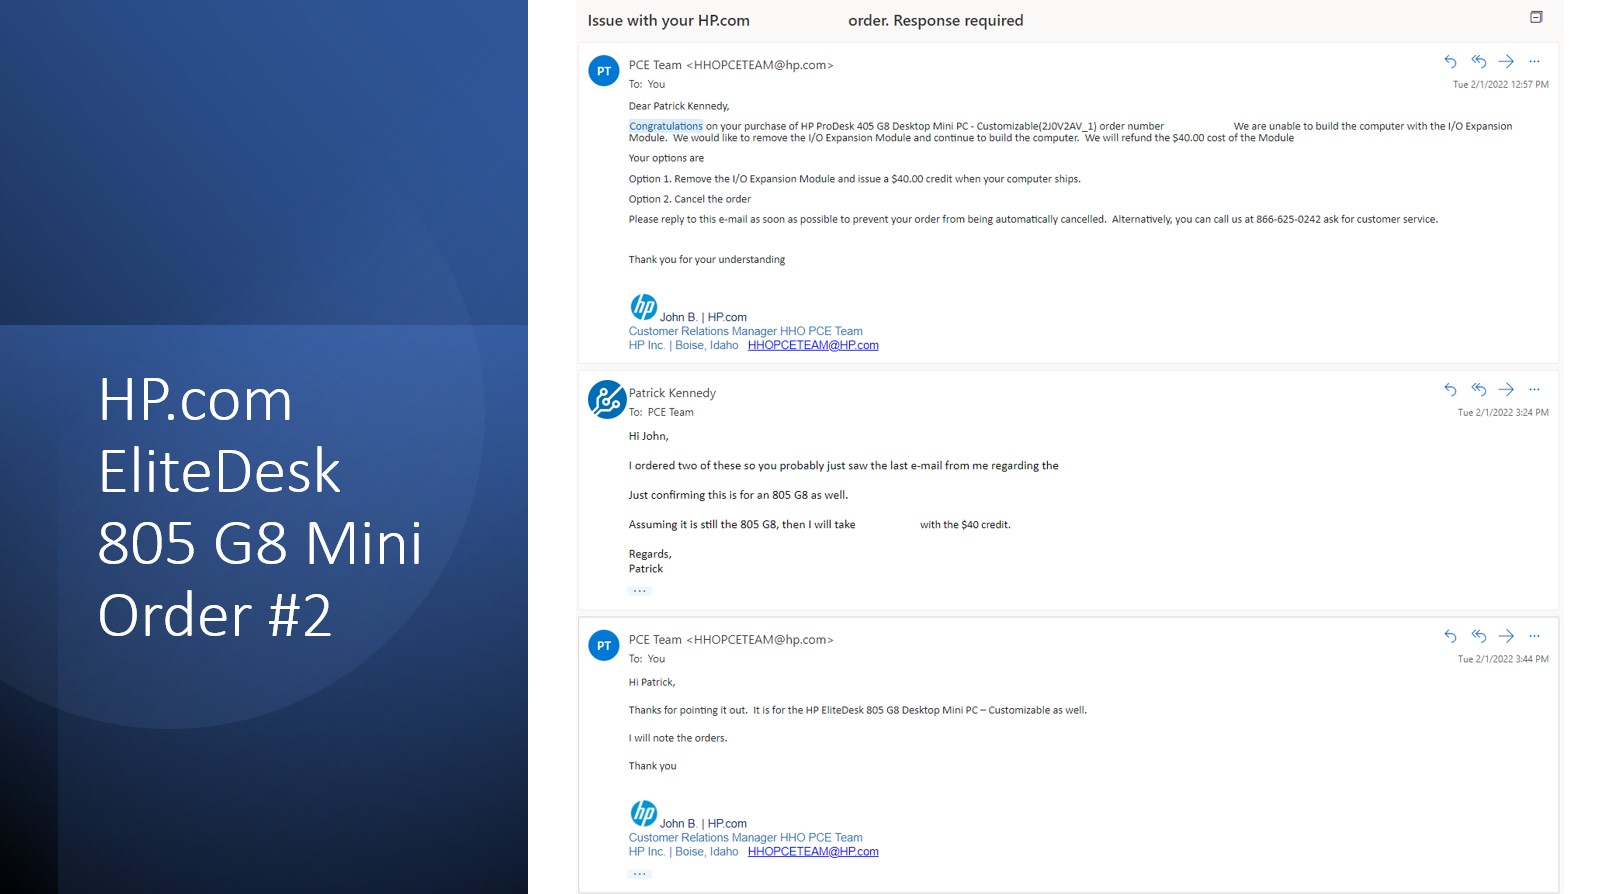Click the email subject 'Issue with your HP.com'
The width and height of the screenshot is (1597, 894).
(668, 21)
